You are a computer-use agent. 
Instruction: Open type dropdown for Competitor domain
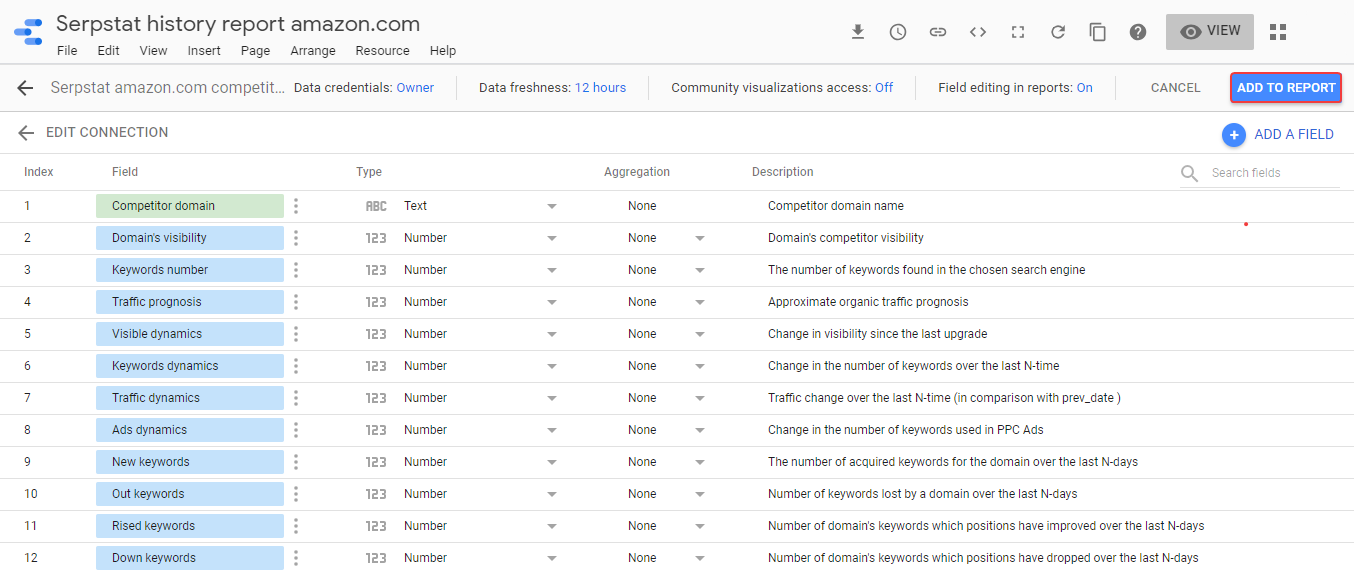pyautogui.click(x=552, y=206)
